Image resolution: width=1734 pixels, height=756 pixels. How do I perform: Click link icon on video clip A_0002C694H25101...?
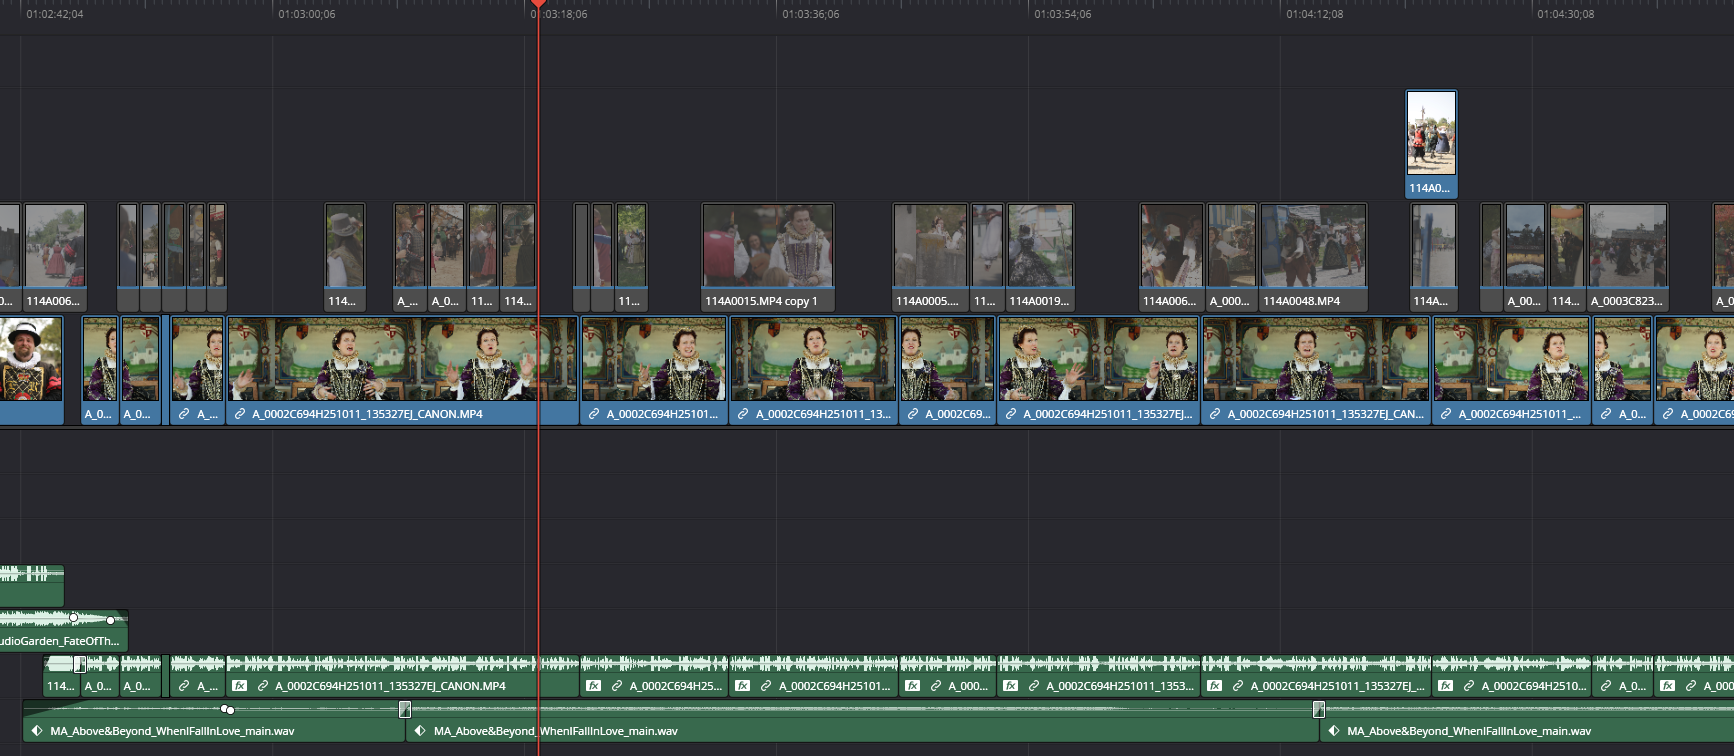click(x=594, y=414)
